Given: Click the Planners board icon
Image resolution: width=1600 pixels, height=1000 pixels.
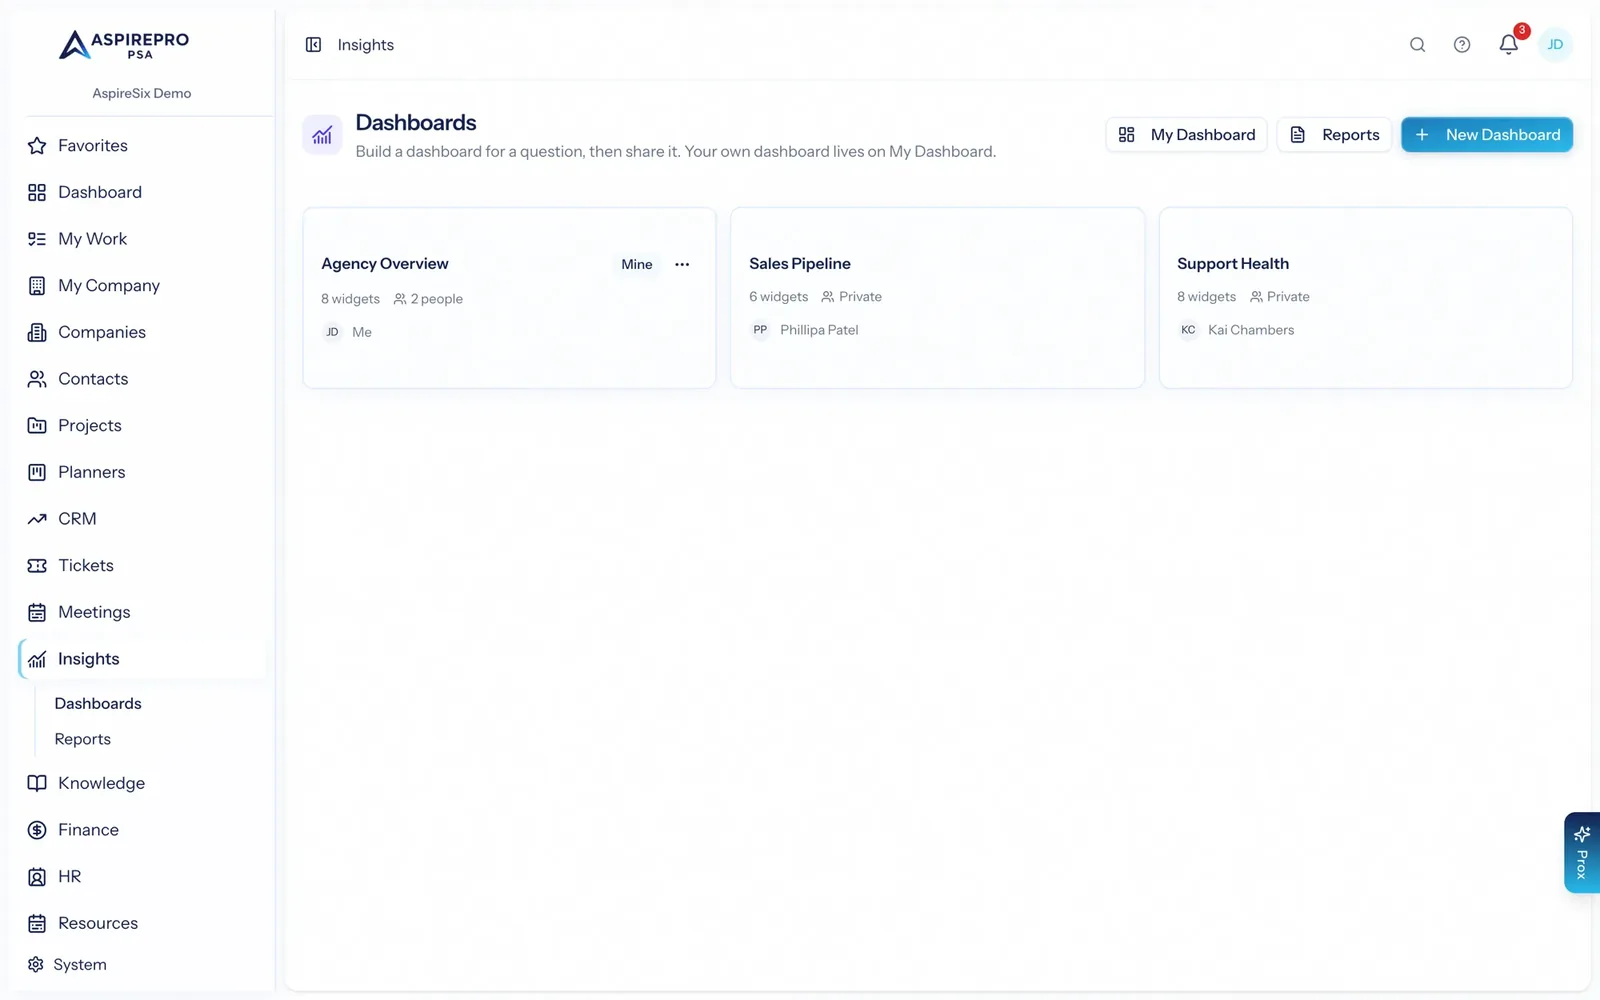Looking at the screenshot, I should (x=37, y=472).
